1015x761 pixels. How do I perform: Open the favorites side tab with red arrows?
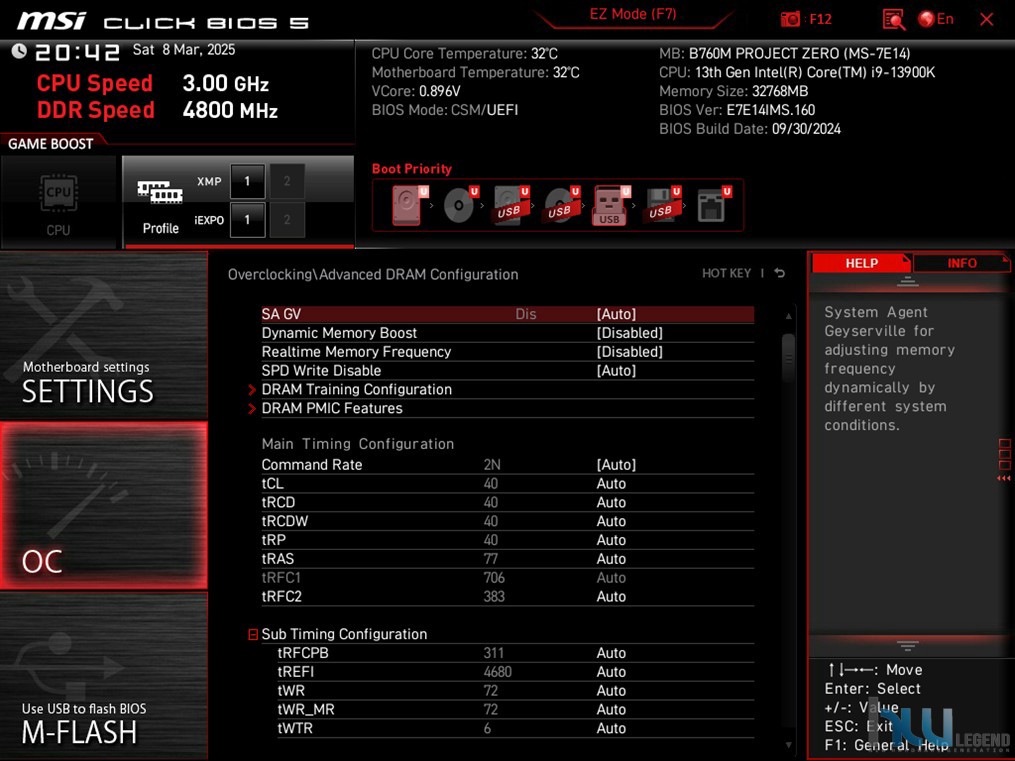[1005, 460]
